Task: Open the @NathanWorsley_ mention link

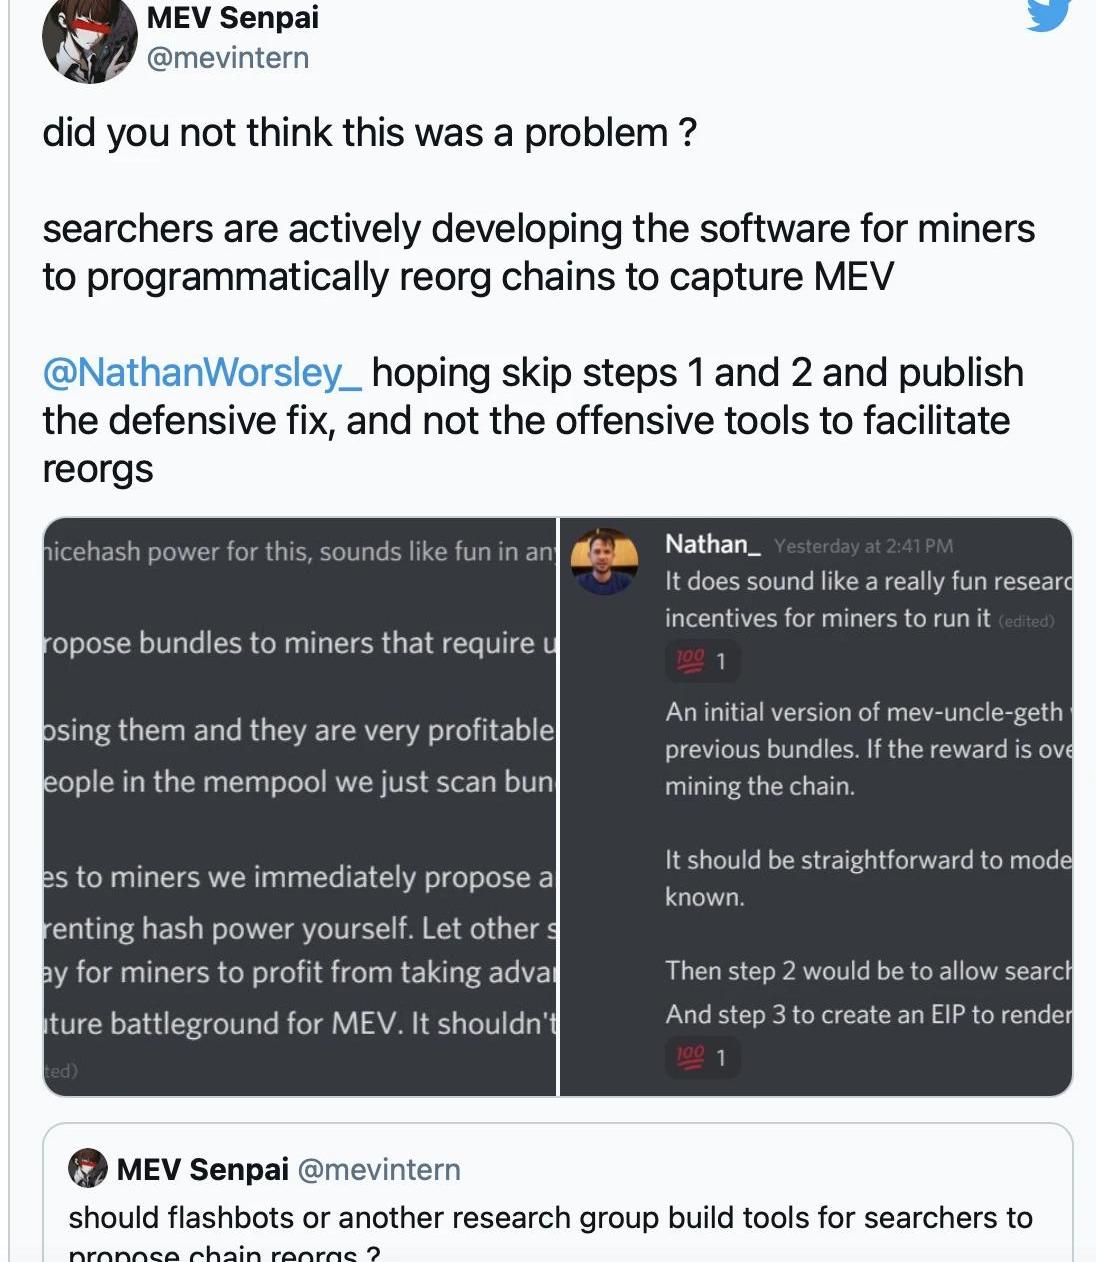Action: (x=202, y=373)
